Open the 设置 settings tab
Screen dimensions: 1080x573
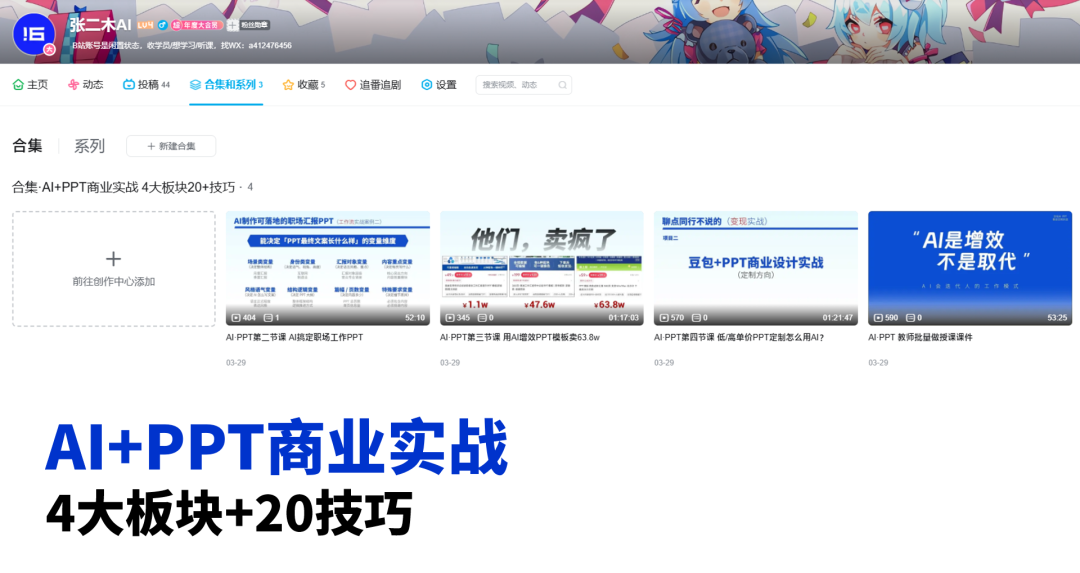[x=439, y=85]
